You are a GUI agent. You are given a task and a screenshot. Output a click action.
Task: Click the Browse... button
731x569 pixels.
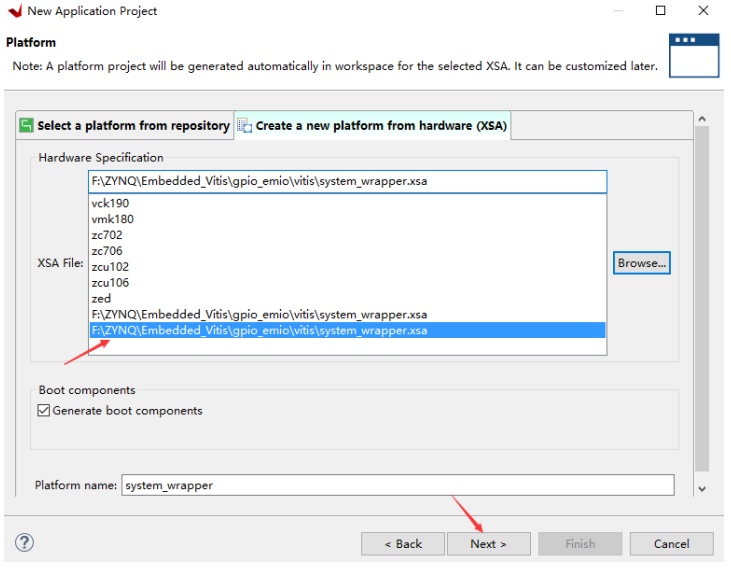[641, 263]
